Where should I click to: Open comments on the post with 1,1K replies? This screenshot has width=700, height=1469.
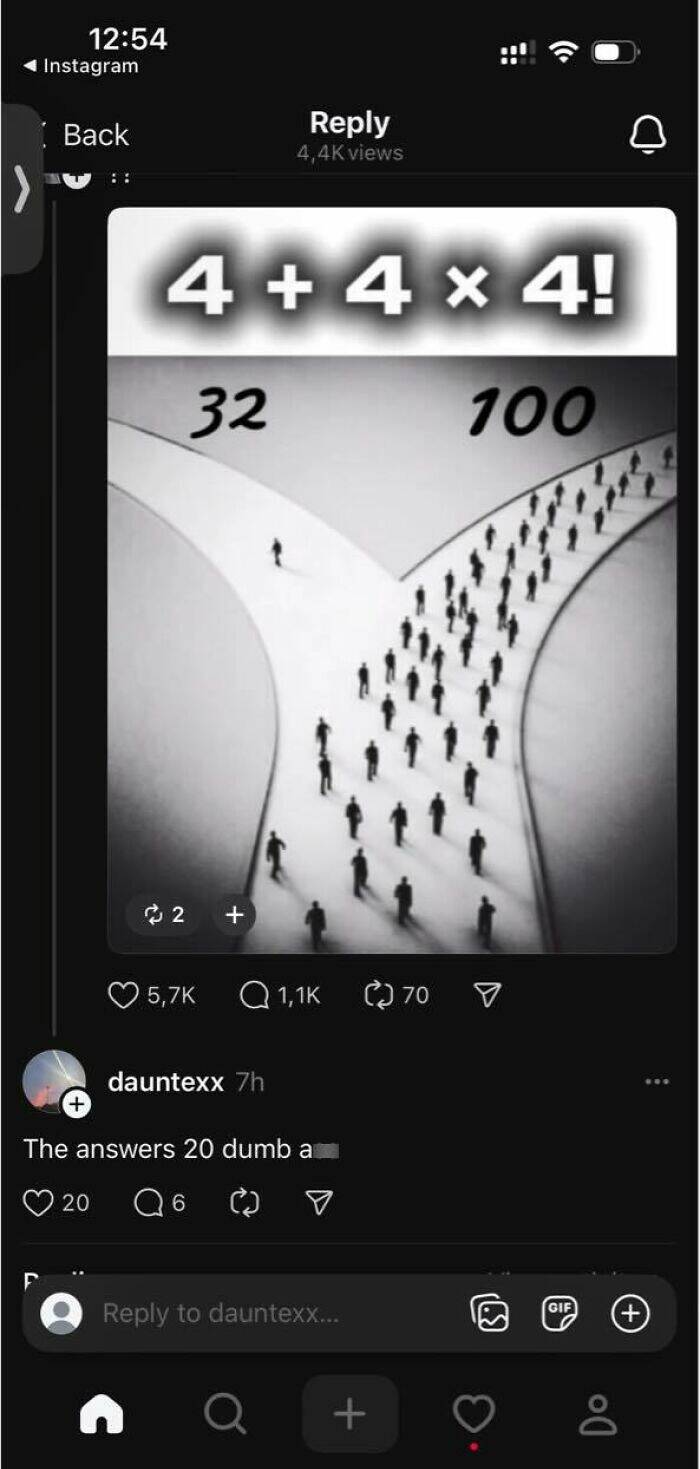254,995
